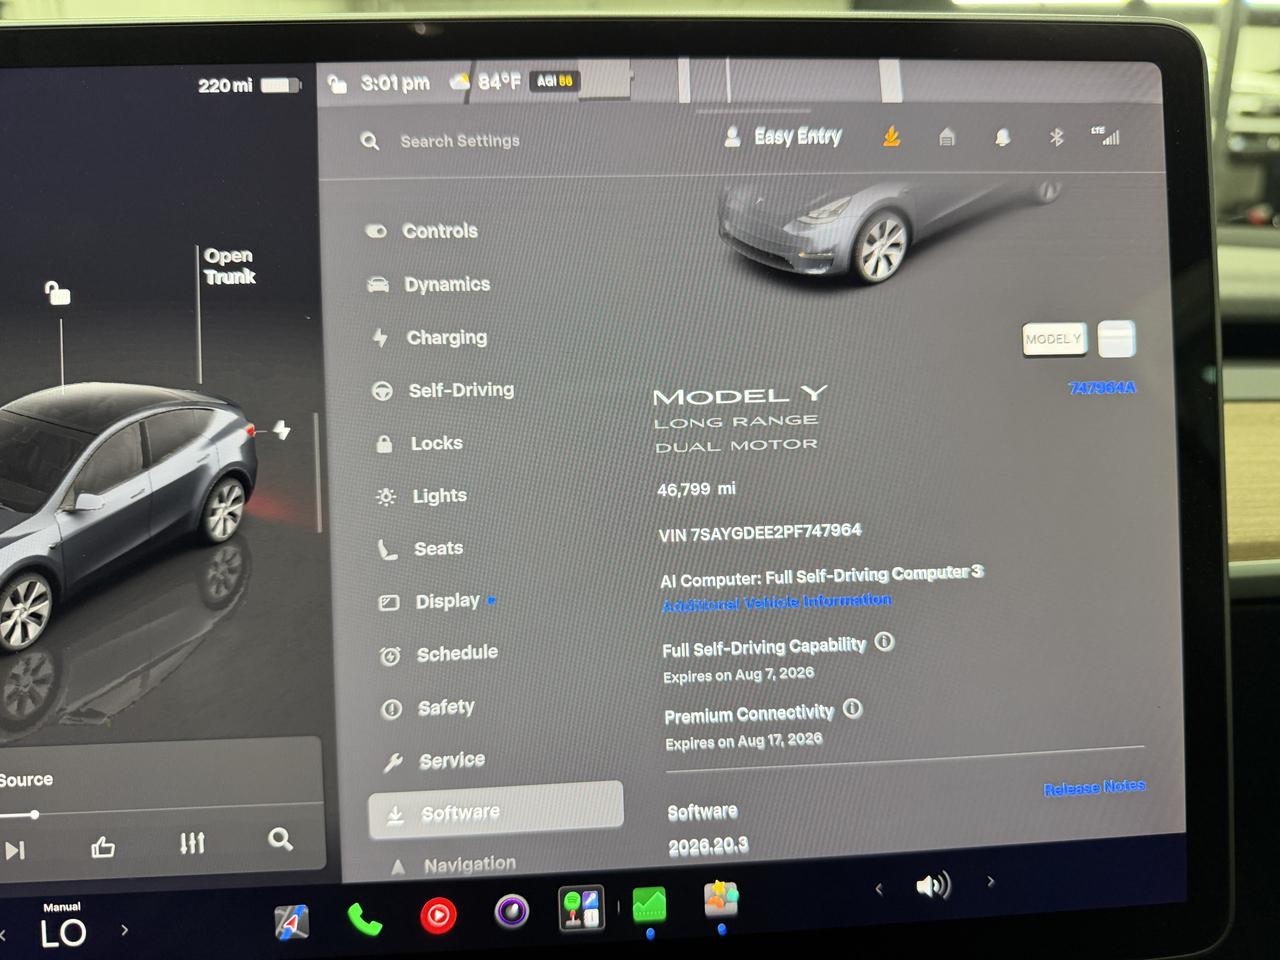Select Charging in the settings sidebar
This screenshot has height=960, width=1280.
[x=429, y=337]
